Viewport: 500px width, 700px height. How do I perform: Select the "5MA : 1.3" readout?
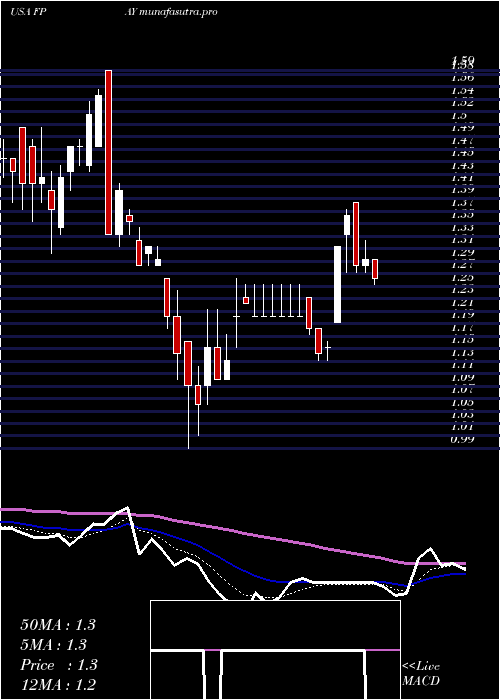[54, 645]
